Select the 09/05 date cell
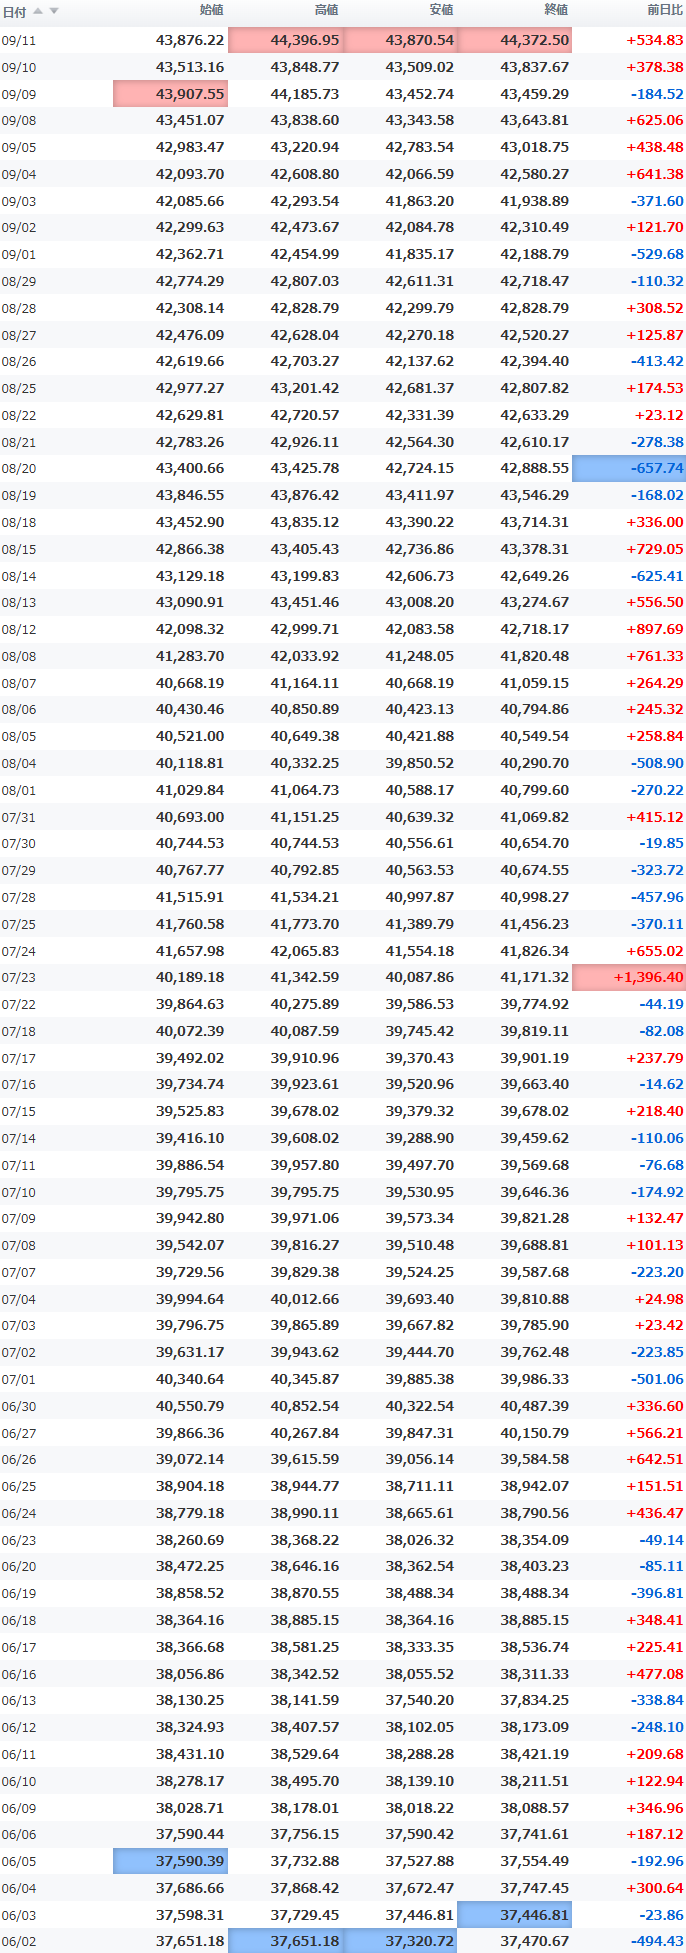The height and width of the screenshot is (1953, 686). pyautogui.click(x=19, y=148)
